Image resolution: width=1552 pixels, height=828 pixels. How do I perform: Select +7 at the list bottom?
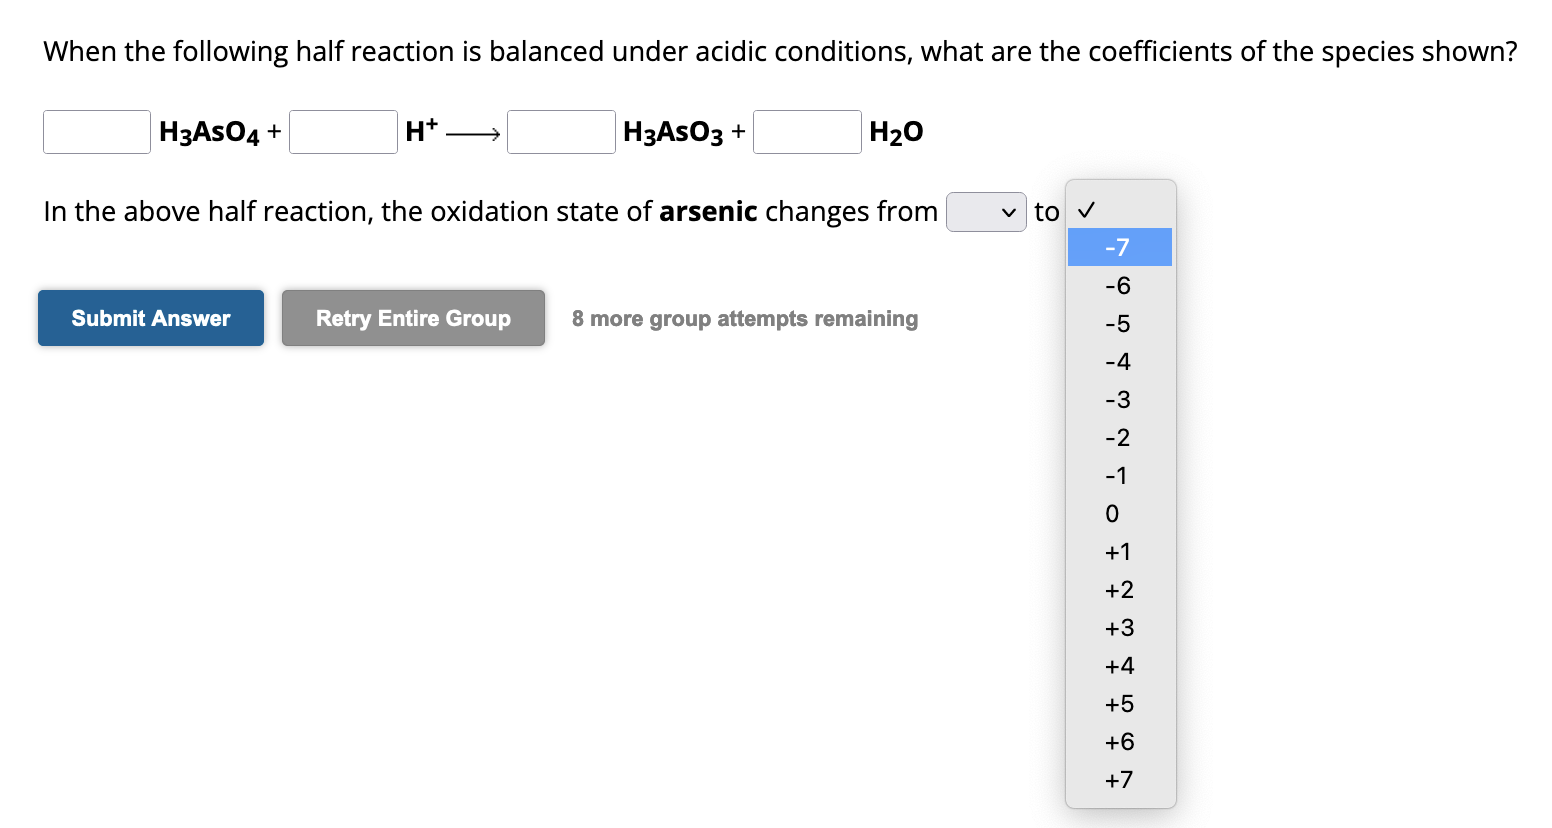coord(1119,780)
